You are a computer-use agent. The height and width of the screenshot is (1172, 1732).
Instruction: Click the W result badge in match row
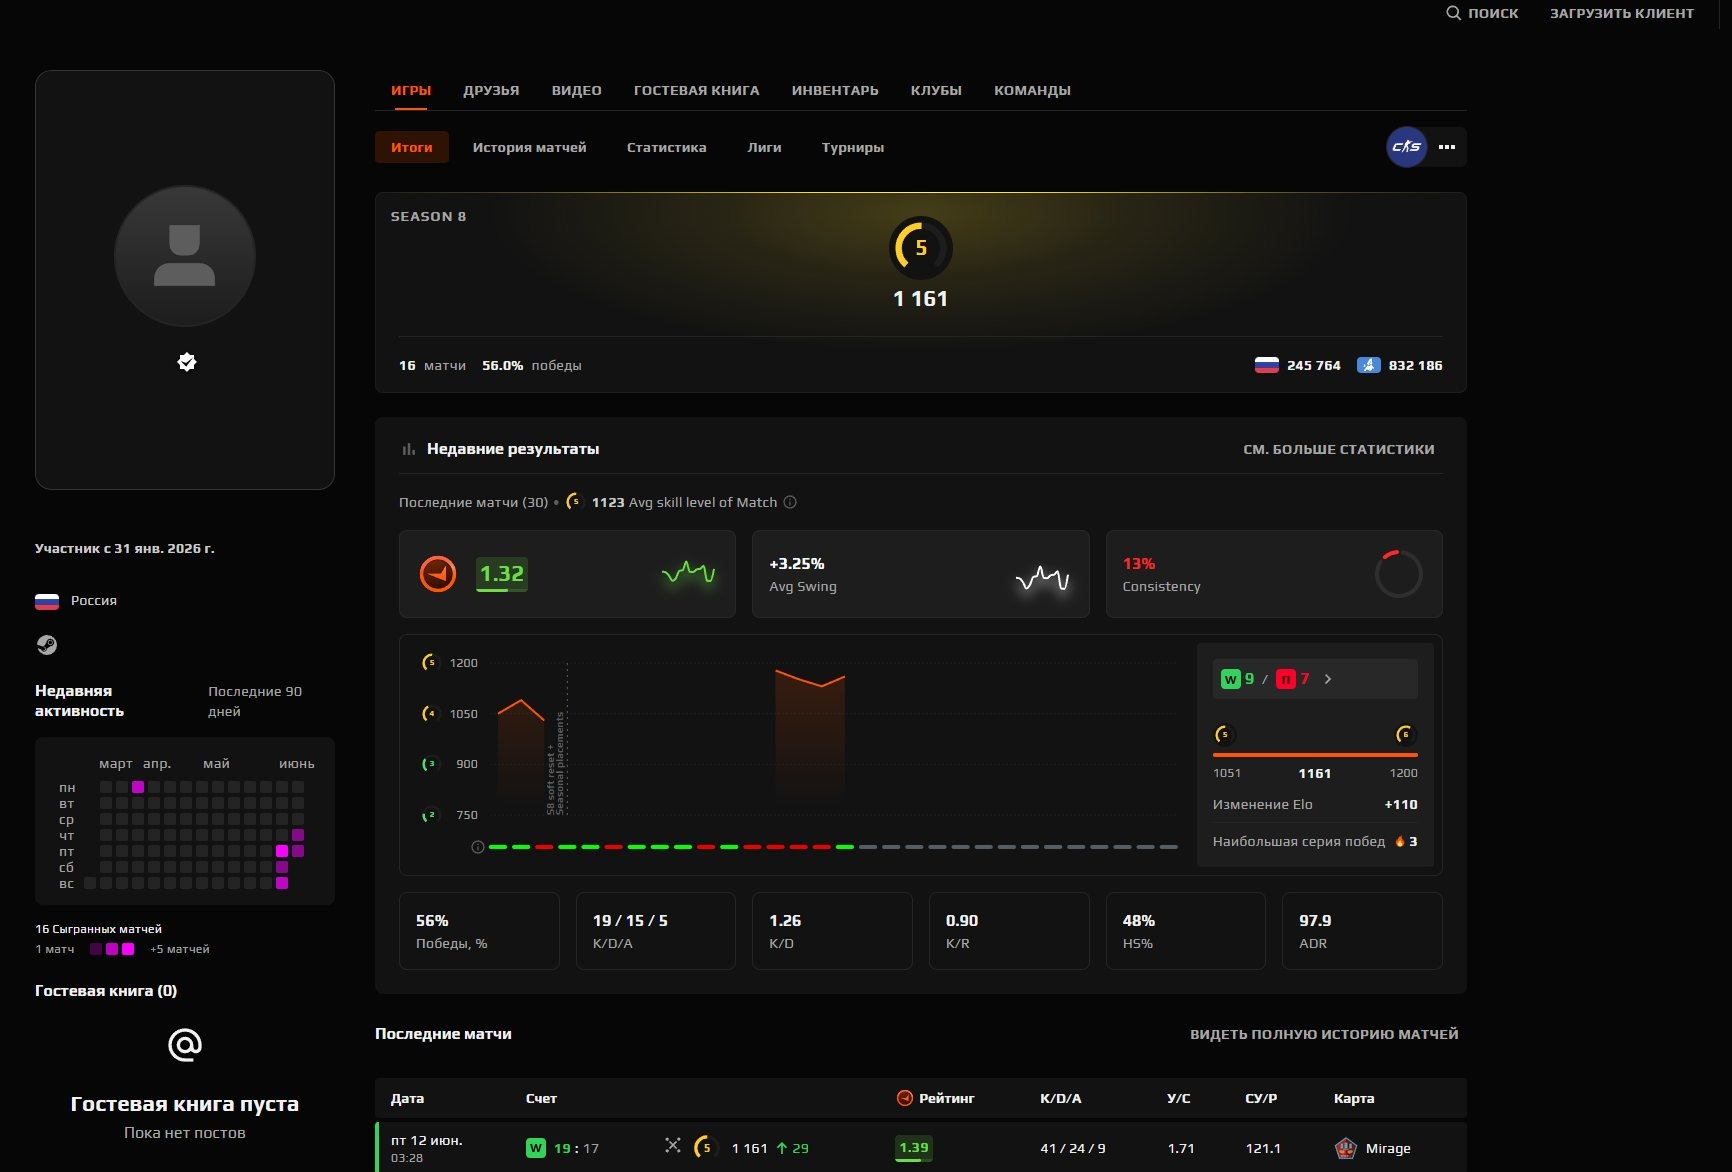536,1148
